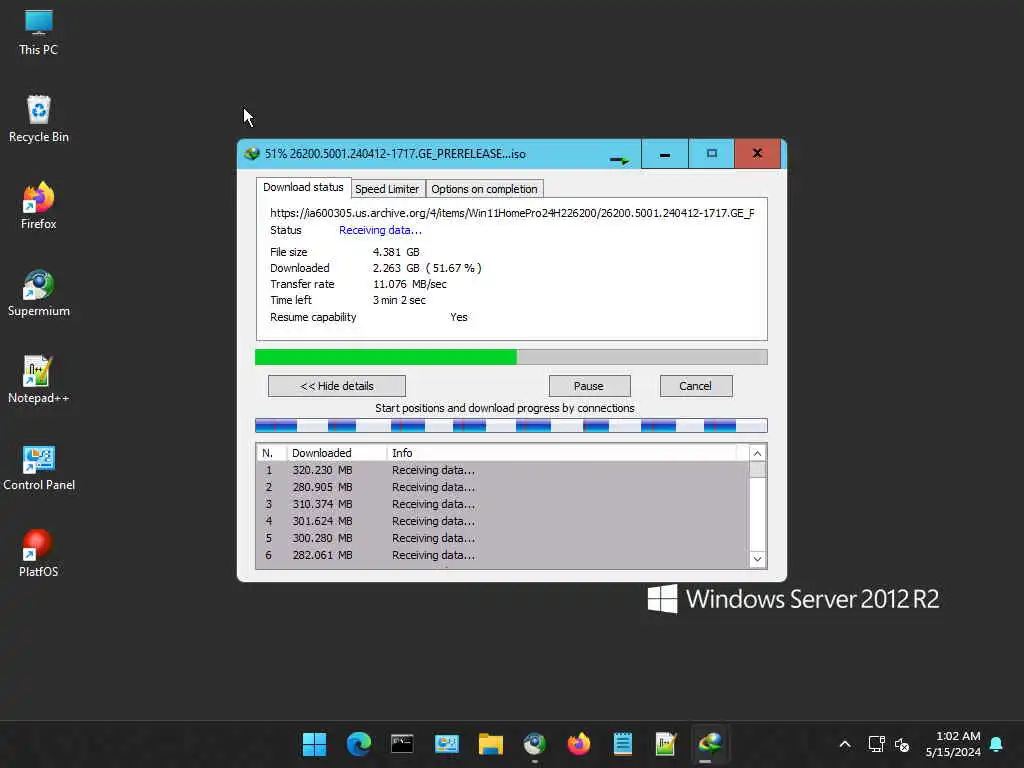Click Hide details button
This screenshot has width=1024, height=768.
(337, 386)
